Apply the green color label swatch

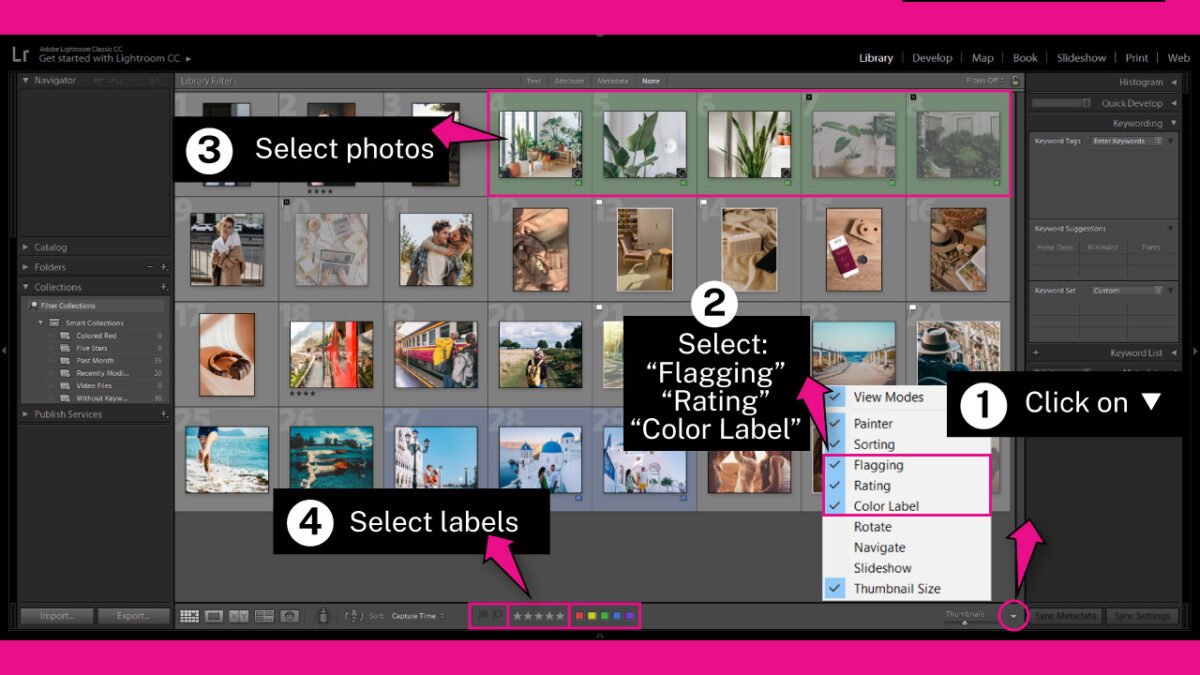coord(605,615)
